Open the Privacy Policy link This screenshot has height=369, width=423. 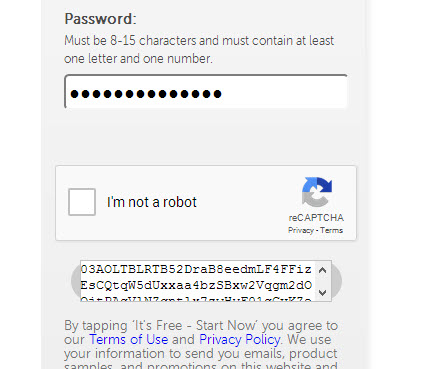[x=239, y=339]
